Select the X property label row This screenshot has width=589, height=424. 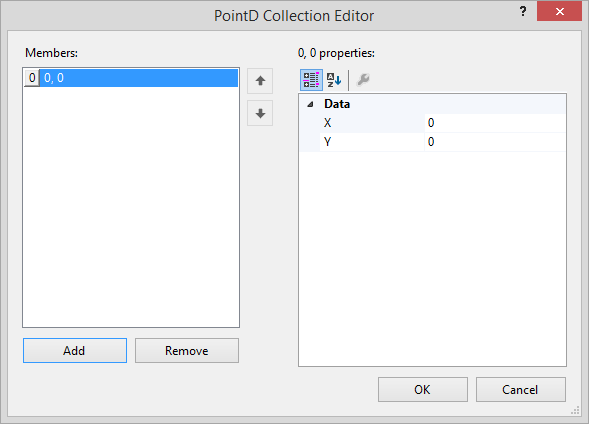372,123
